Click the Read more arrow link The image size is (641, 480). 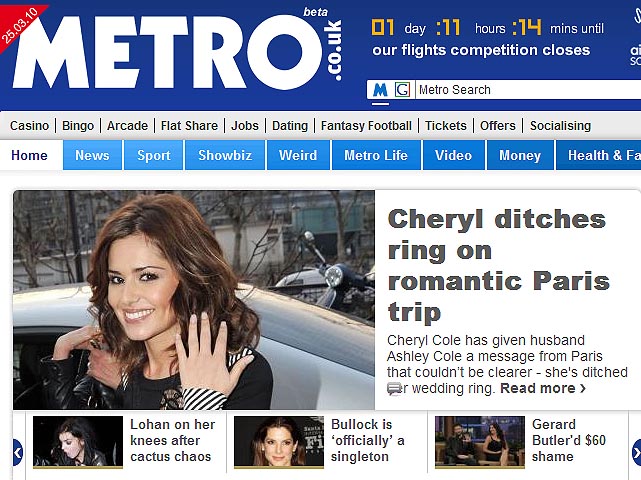pos(543,388)
